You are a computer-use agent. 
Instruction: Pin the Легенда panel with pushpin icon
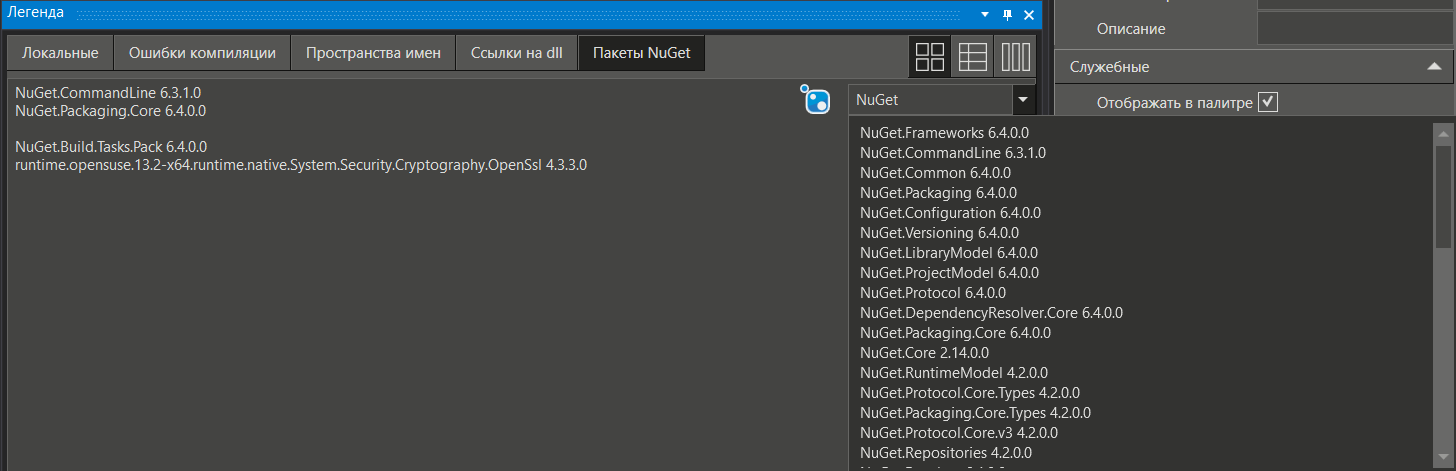click(1007, 14)
